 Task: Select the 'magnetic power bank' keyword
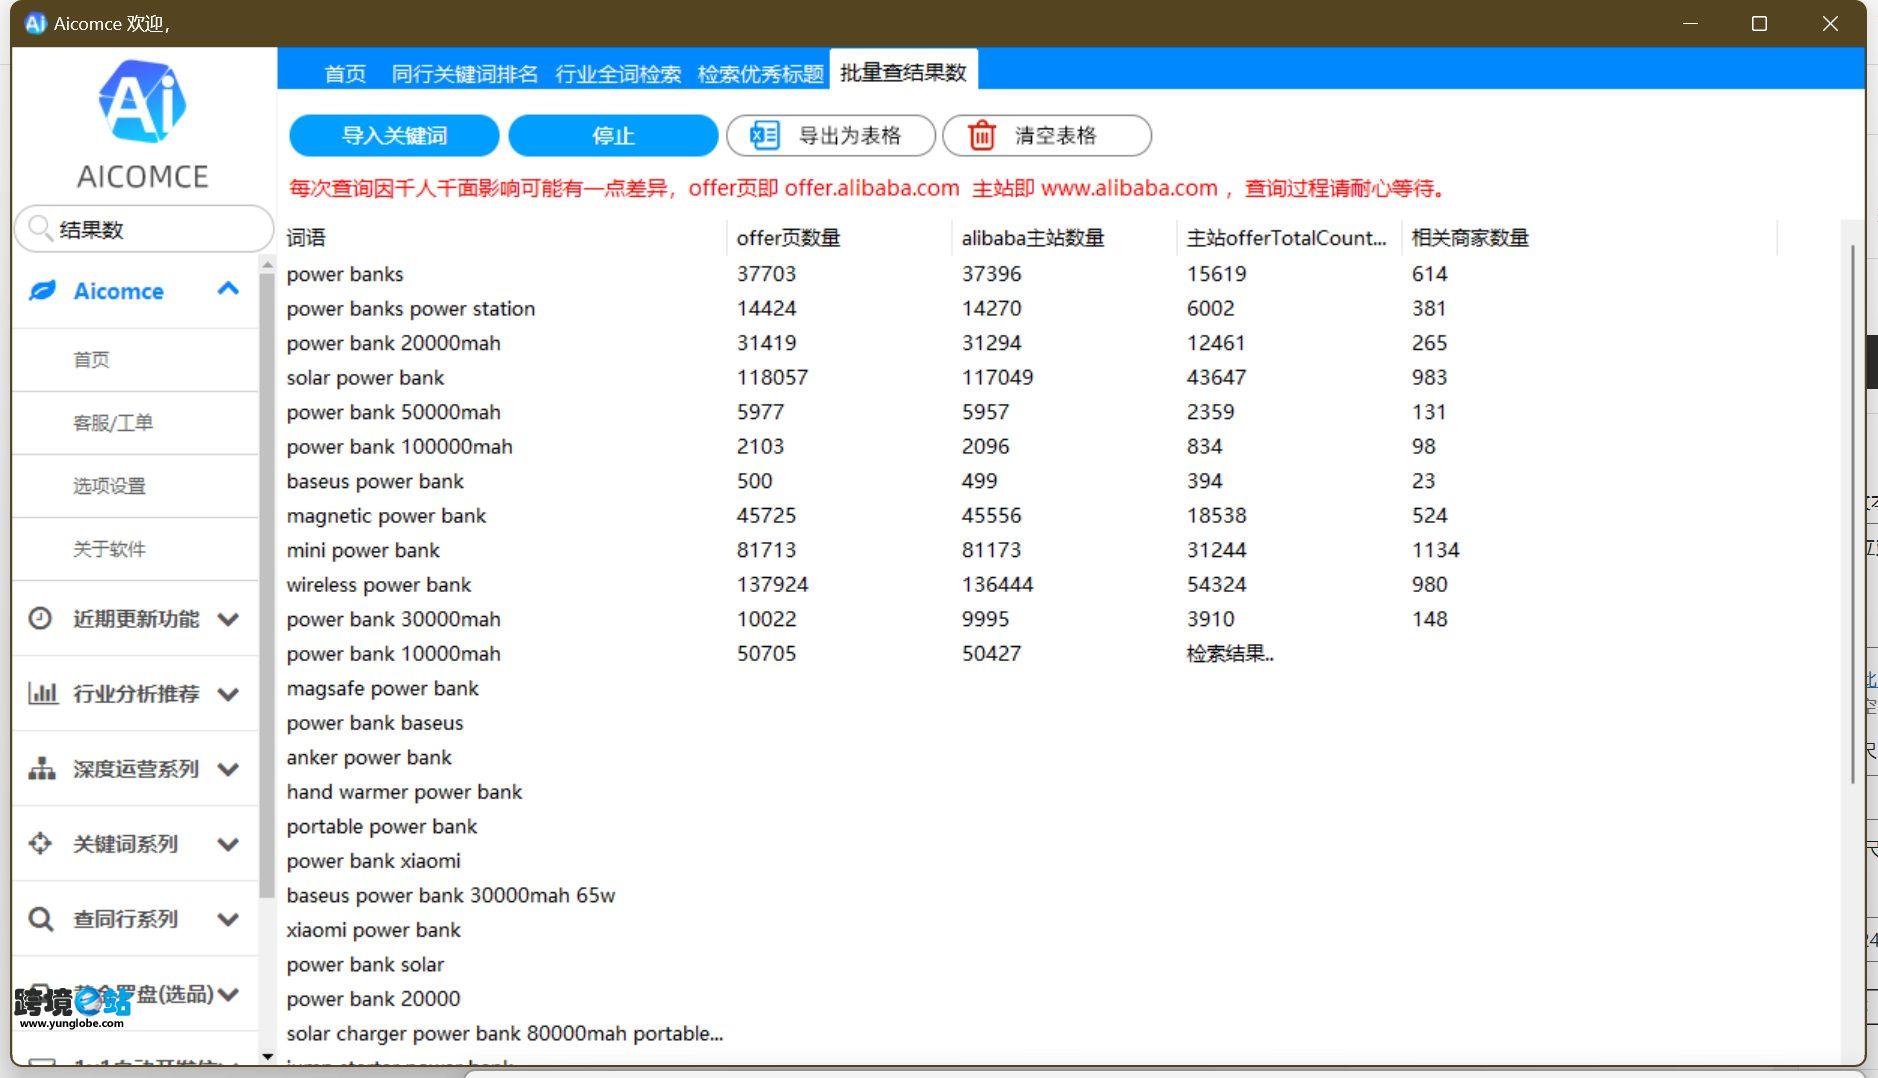(386, 515)
